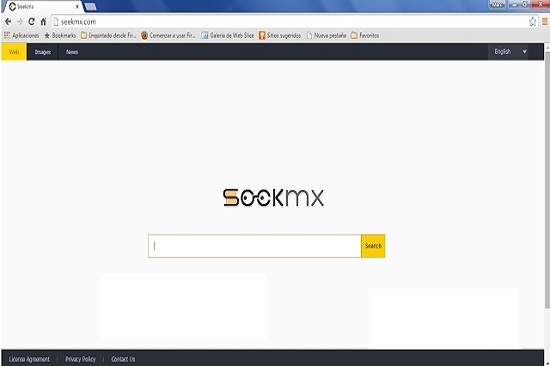The image size is (550, 366).
Task: Click the yellow Search button
Action: click(x=373, y=246)
